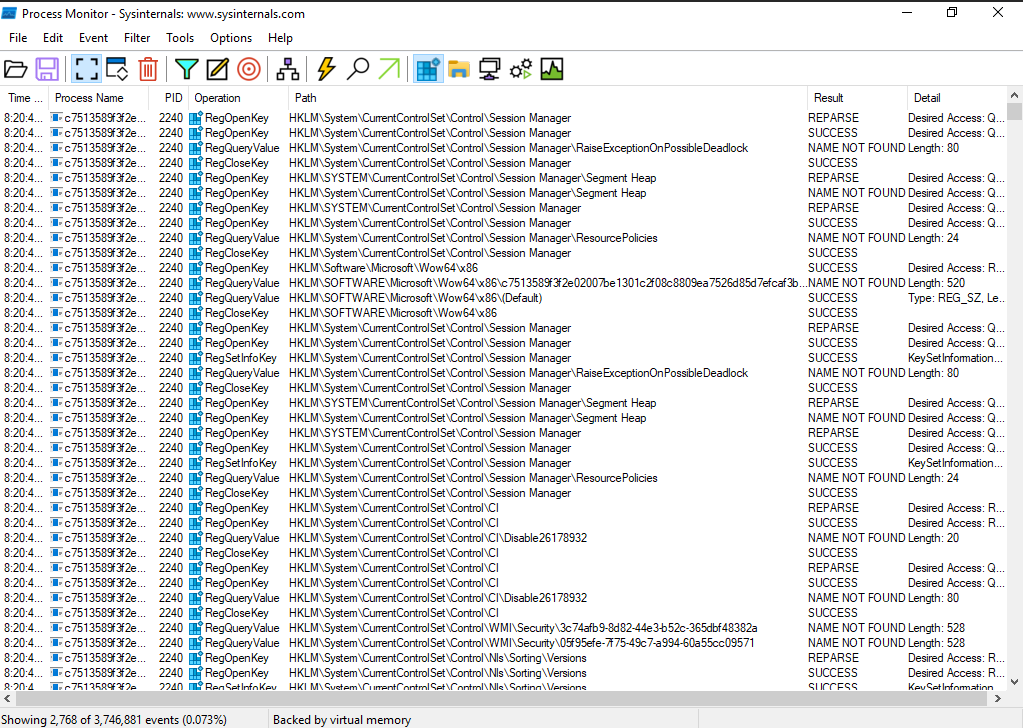Select the Nls\Sorting\Versions REPARSE row

(x=504, y=658)
